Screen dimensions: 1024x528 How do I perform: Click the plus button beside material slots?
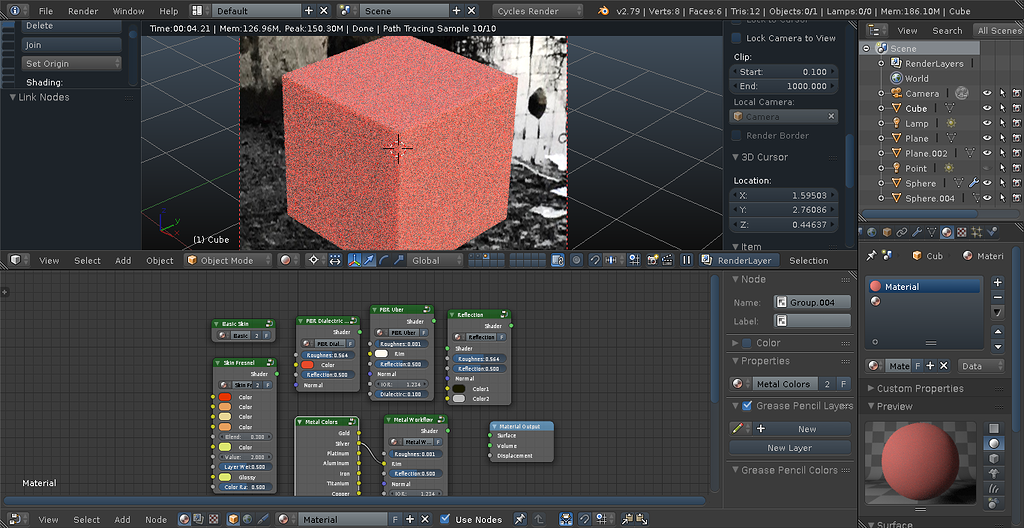997,283
